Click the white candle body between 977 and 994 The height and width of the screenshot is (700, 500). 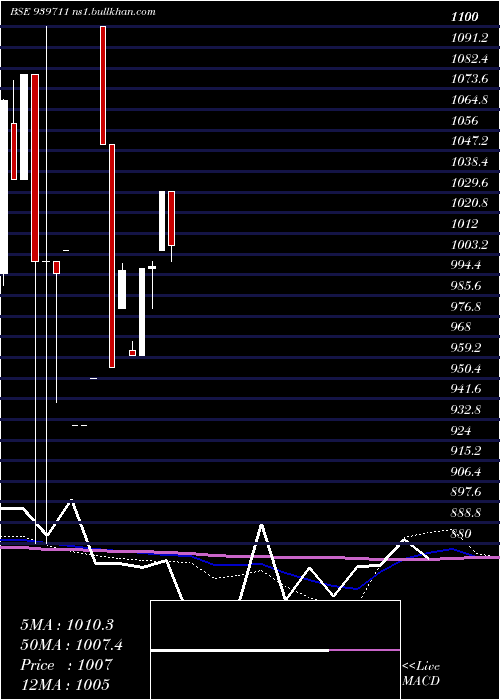[122, 289]
